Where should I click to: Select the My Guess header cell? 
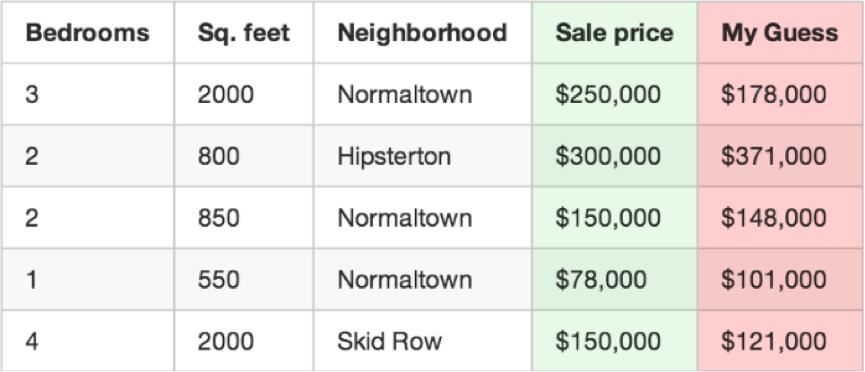pyautogui.click(x=780, y=33)
